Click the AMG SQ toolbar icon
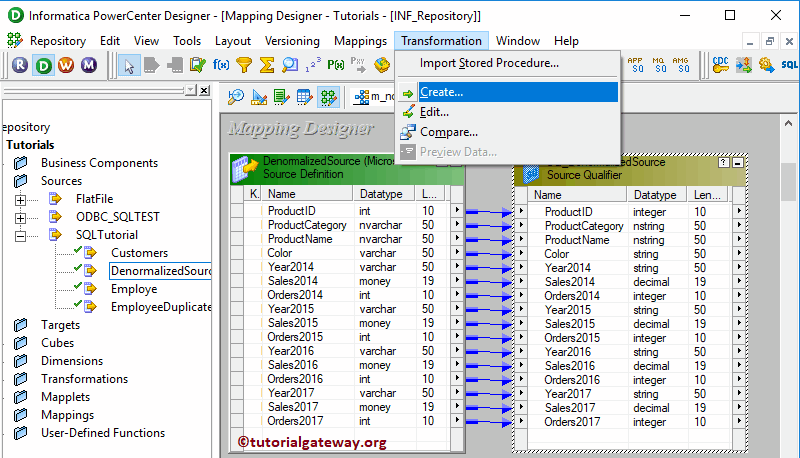Image resolution: width=800 pixels, height=458 pixels. 681,65
